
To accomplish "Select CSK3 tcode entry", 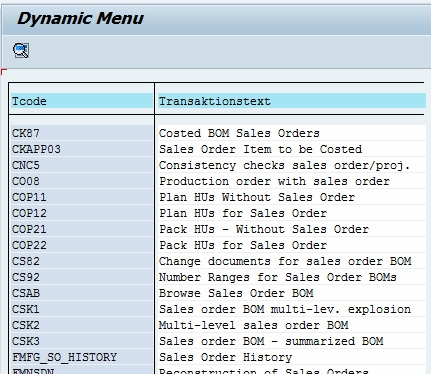I will [x=26, y=341].
